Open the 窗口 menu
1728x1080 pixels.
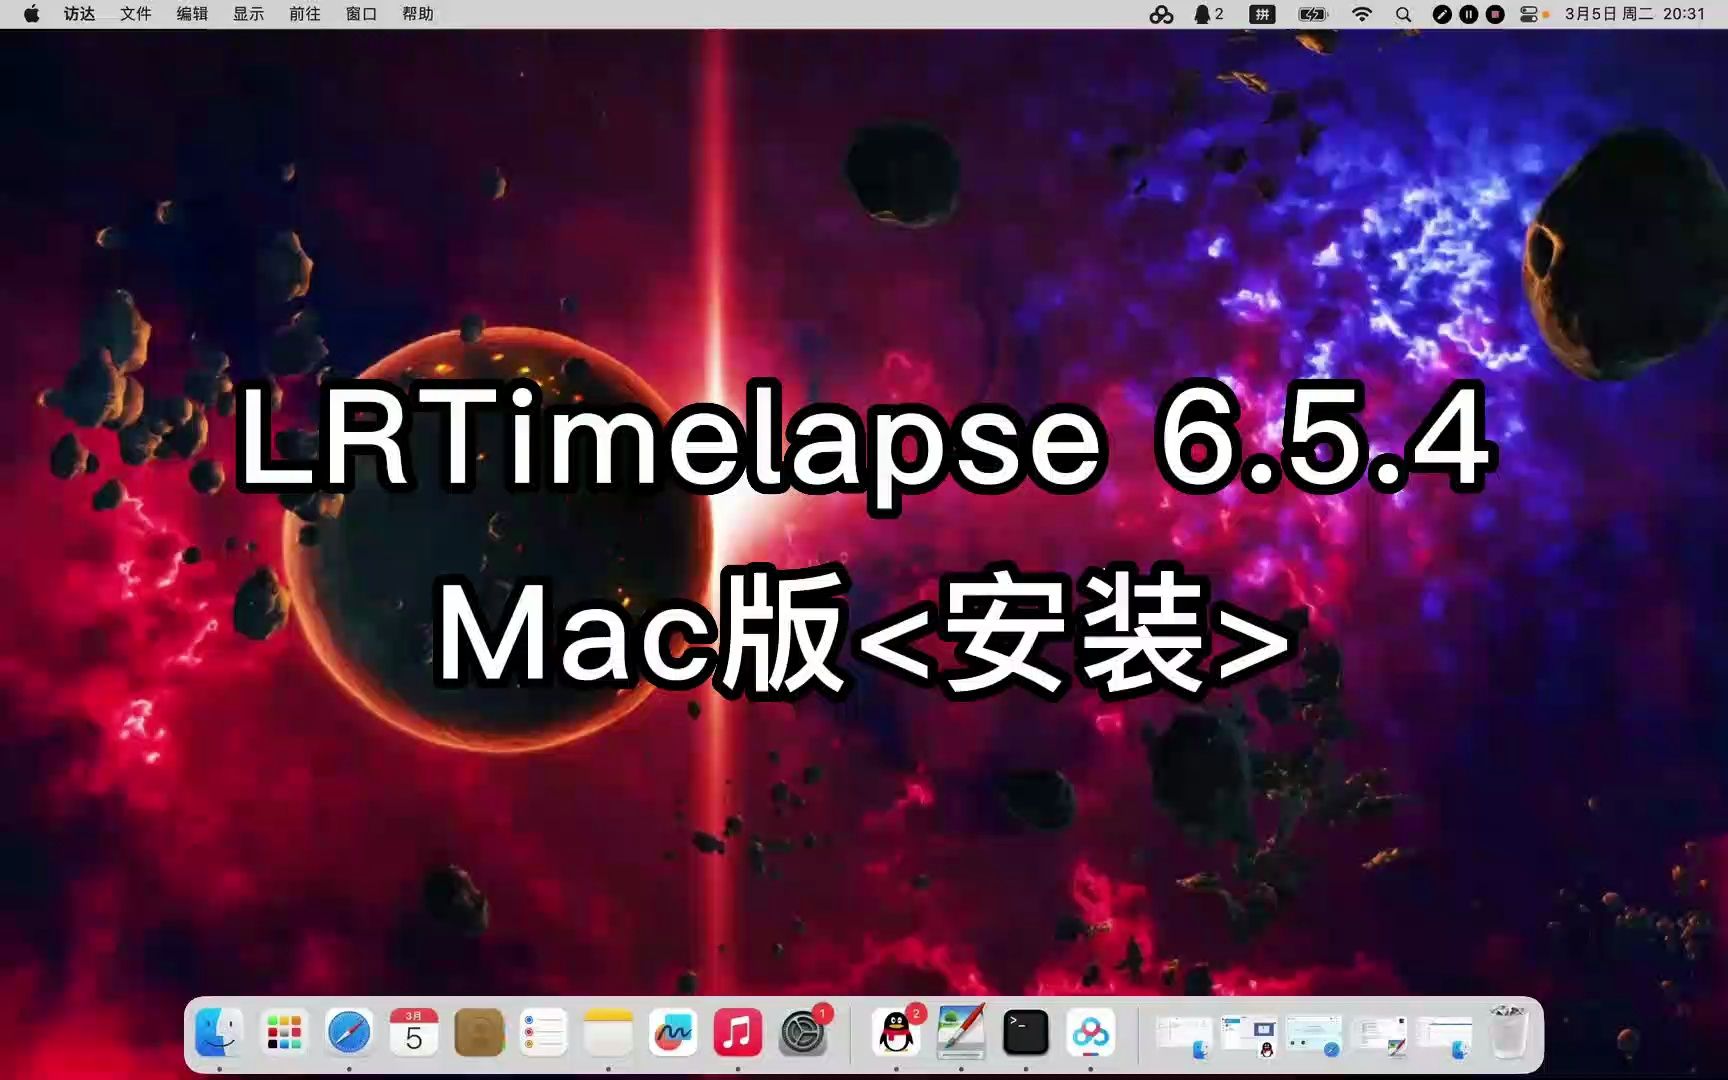(x=361, y=14)
